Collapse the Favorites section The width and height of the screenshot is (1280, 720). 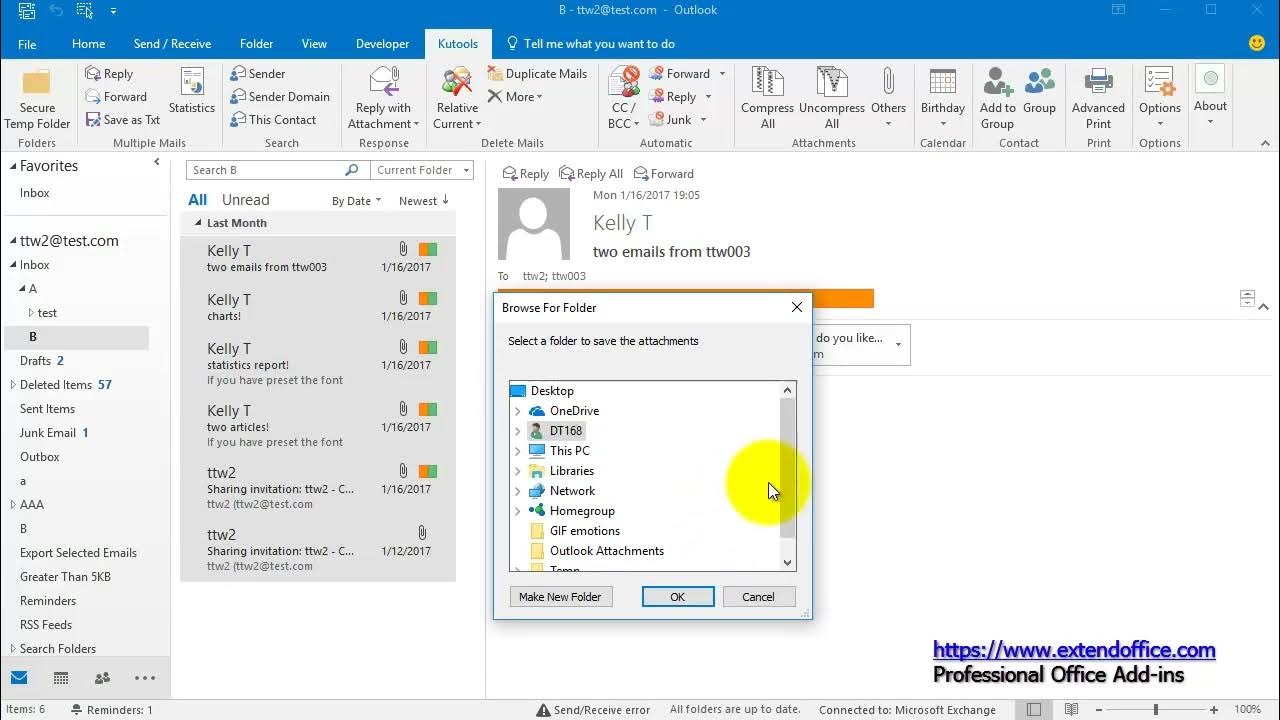click(x=13, y=166)
